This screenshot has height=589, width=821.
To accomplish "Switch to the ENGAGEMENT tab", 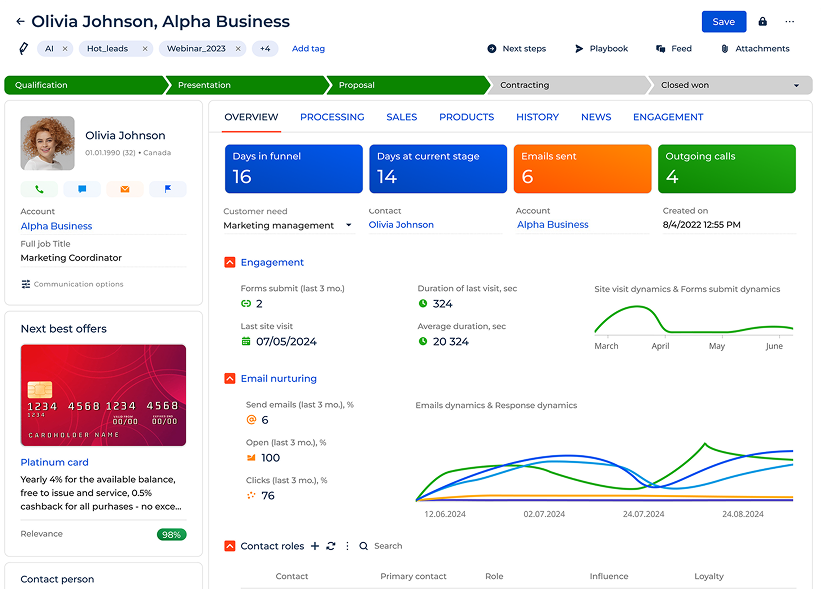I will pyautogui.click(x=668, y=117).
